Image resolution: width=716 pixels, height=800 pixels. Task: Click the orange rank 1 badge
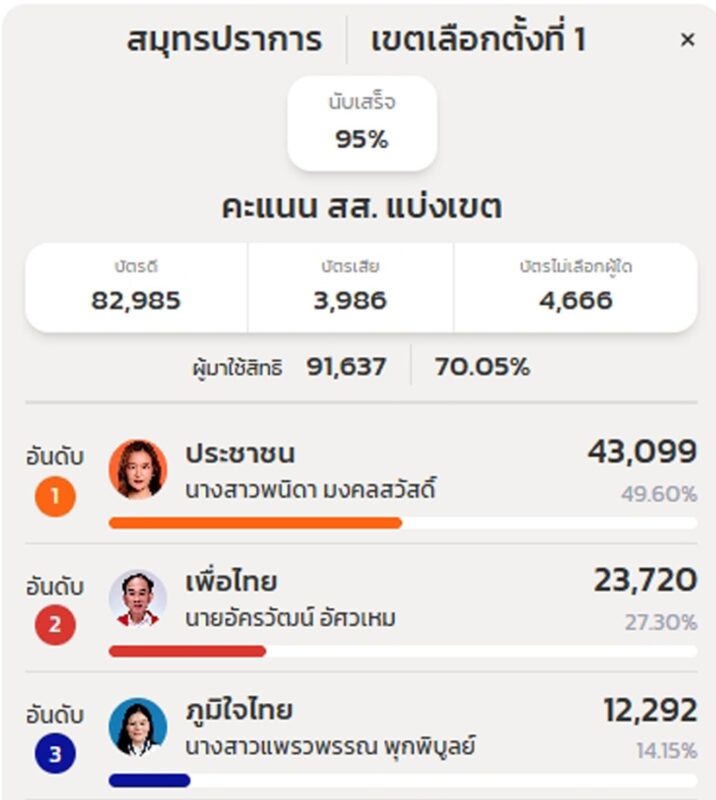(x=55, y=497)
